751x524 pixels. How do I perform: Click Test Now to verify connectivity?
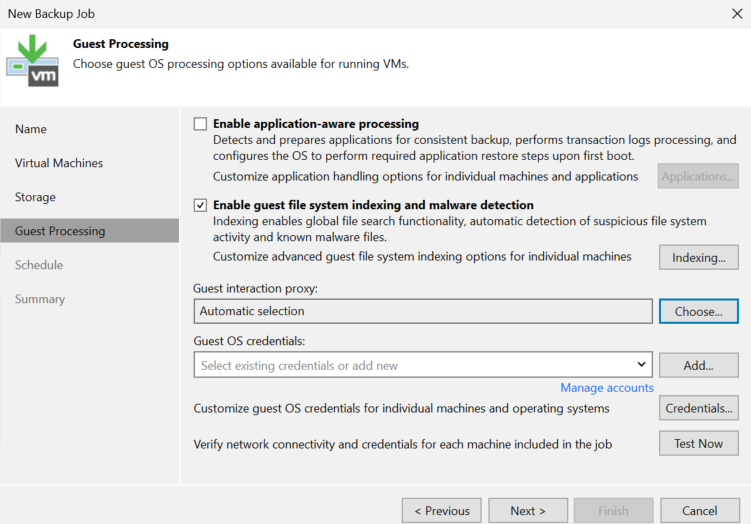coord(698,444)
